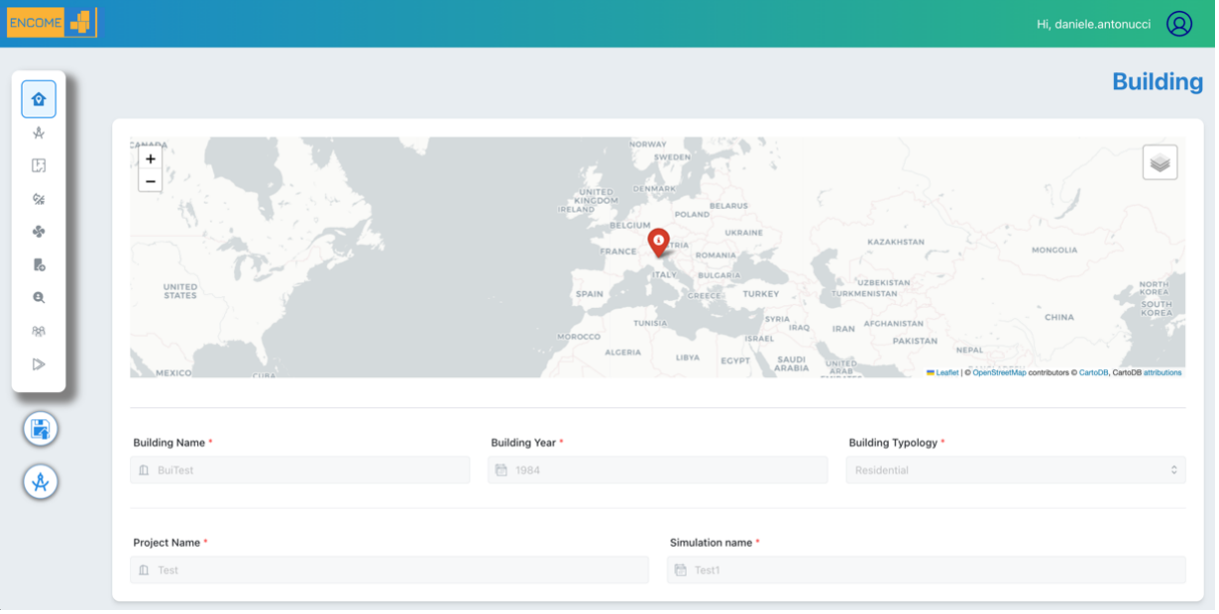Open the floor plan sidebar icon

click(39, 166)
